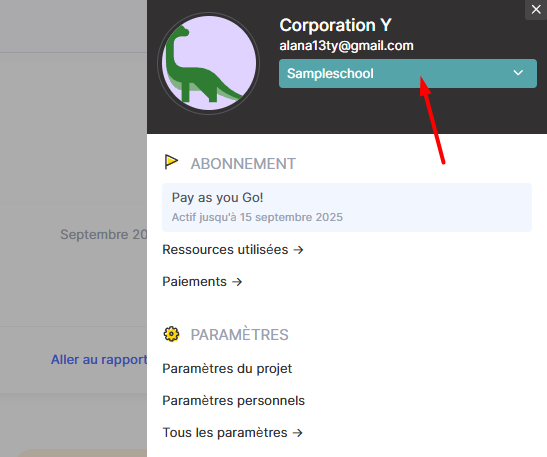Click the Paramètres section heading
This screenshot has height=457, width=547.
click(x=239, y=334)
